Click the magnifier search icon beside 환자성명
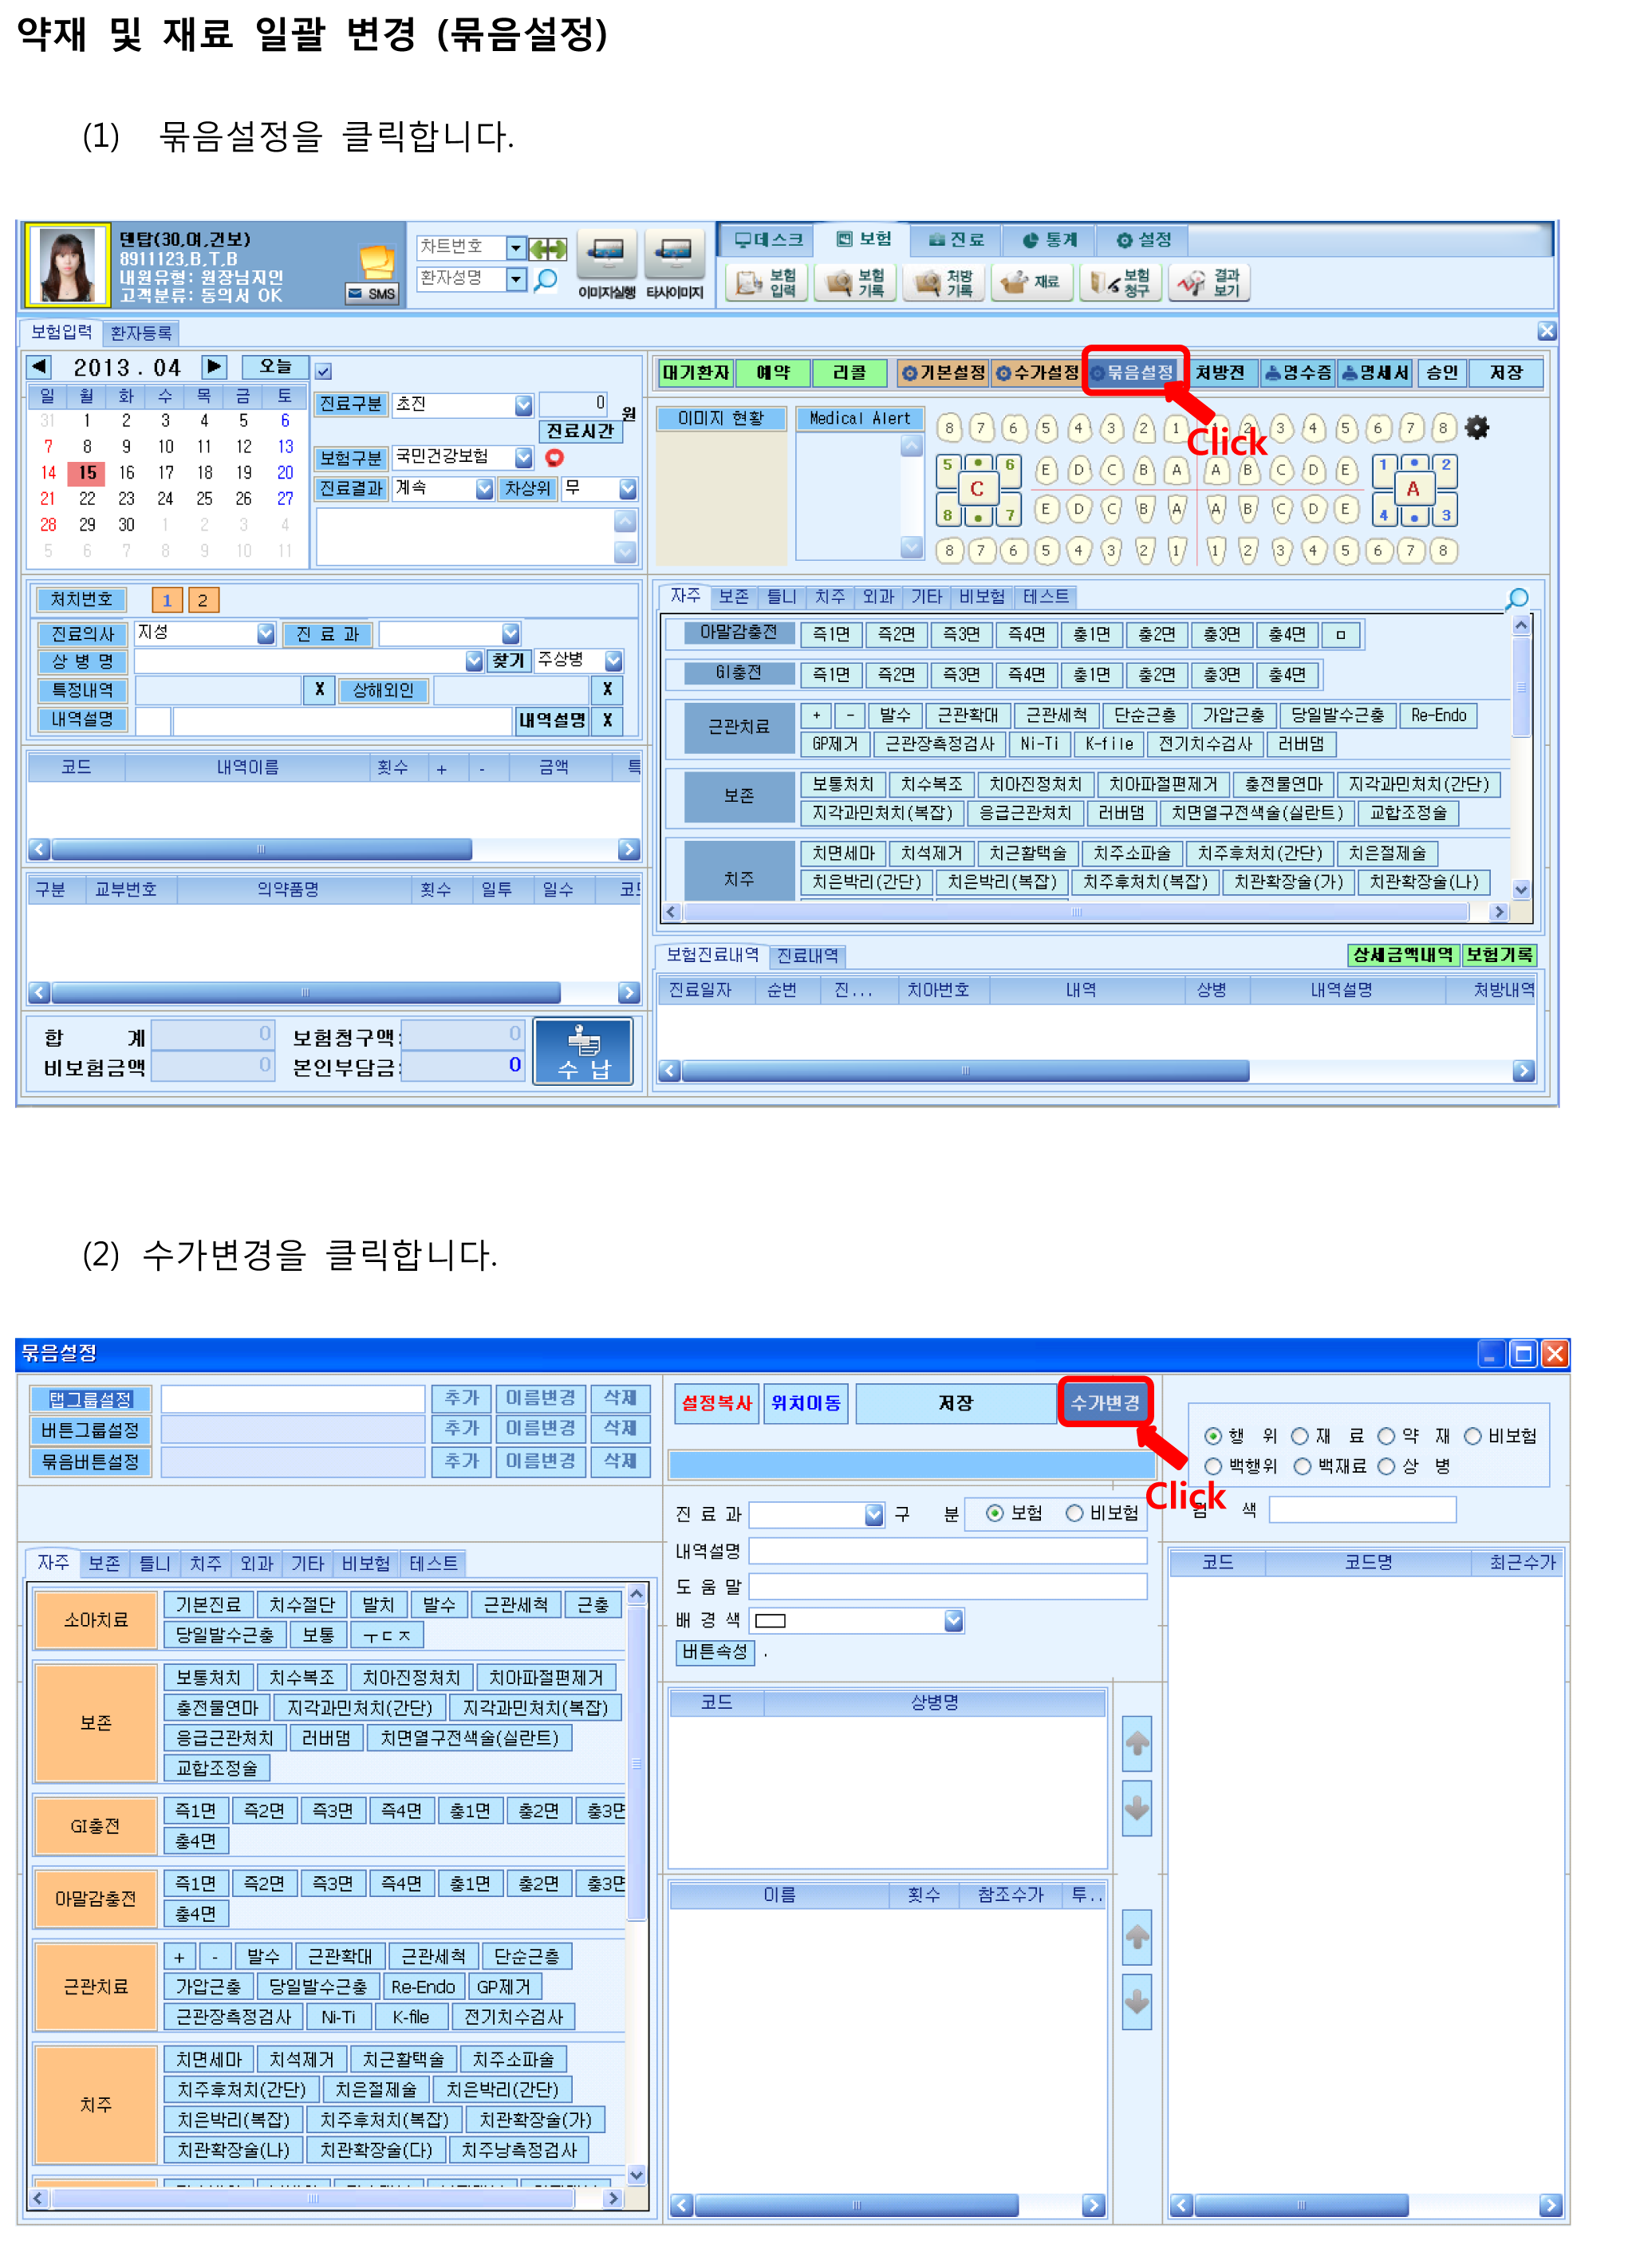Viewport: 1628px width, 2268px height. pyautogui.click(x=546, y=280)
